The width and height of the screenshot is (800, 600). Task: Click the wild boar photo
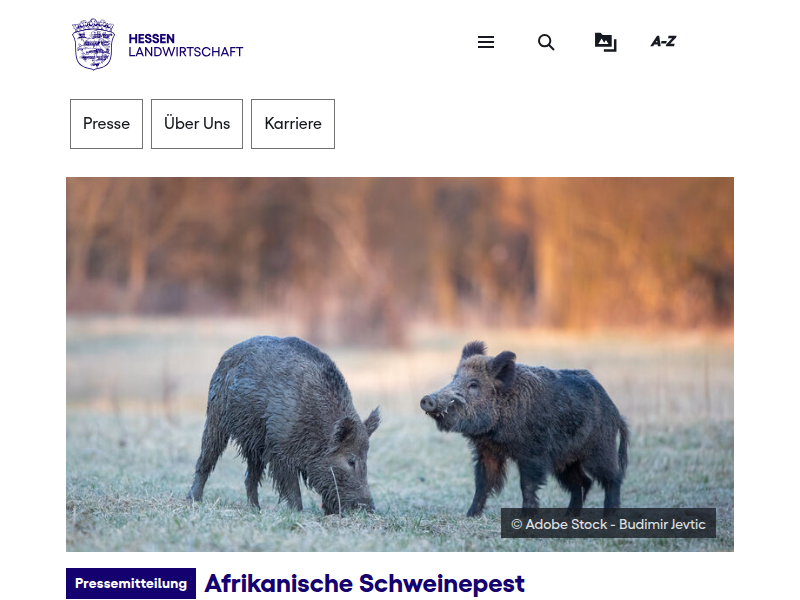(400, 364)
